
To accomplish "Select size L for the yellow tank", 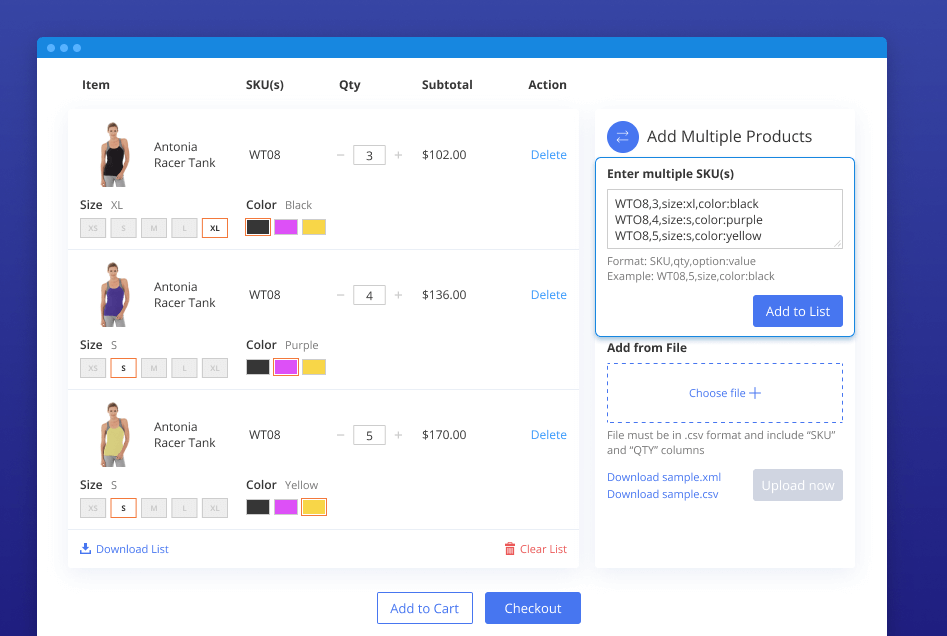I will click(x=184, y=508).
